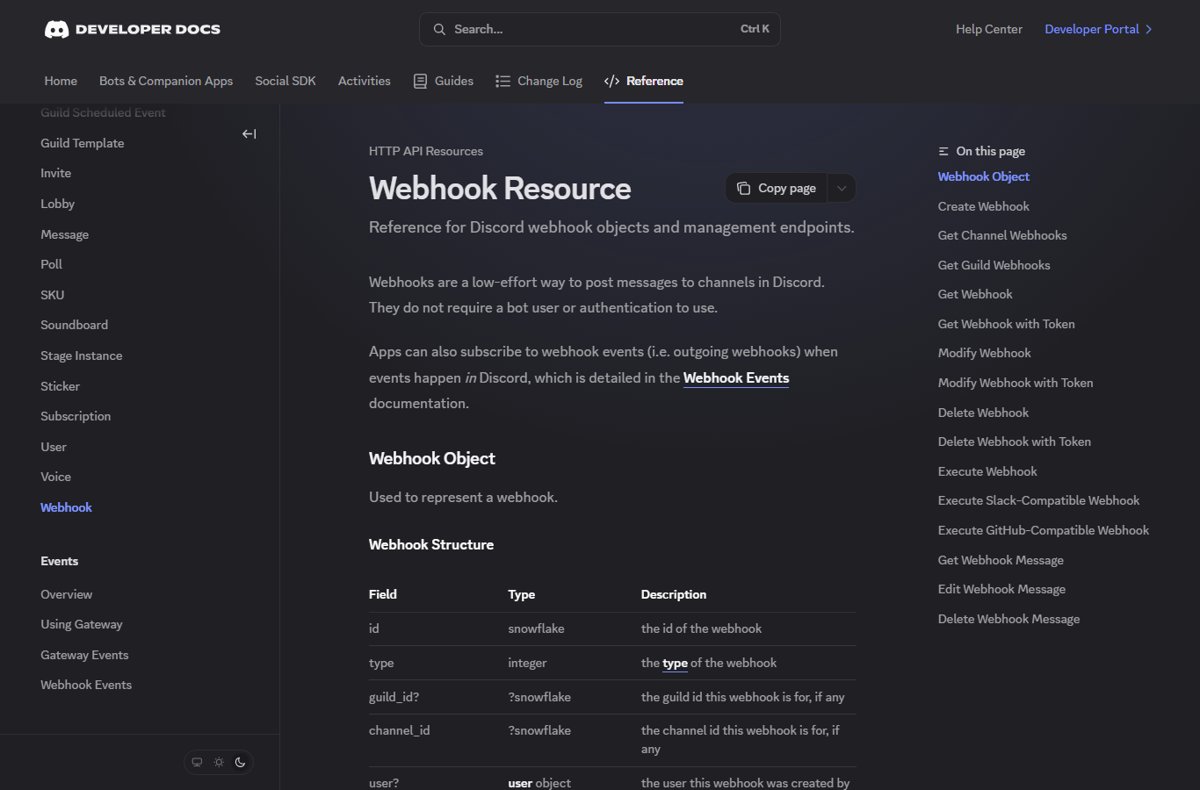Open Gateway Events in sidebar
This screenshot has width=1200, height=790.
click(x=84, y=655)
